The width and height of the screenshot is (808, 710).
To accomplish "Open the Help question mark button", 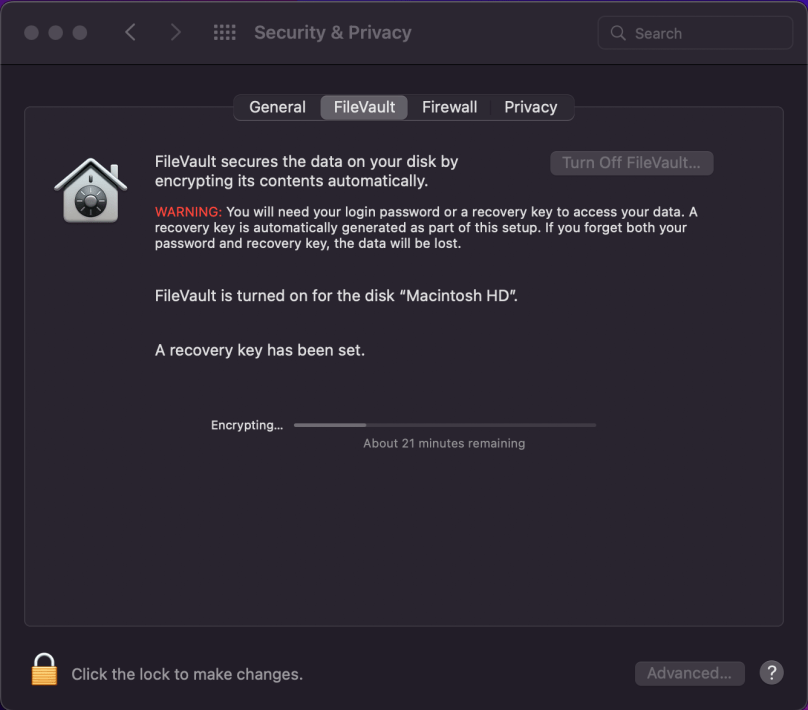I will (x=773, y=673).
